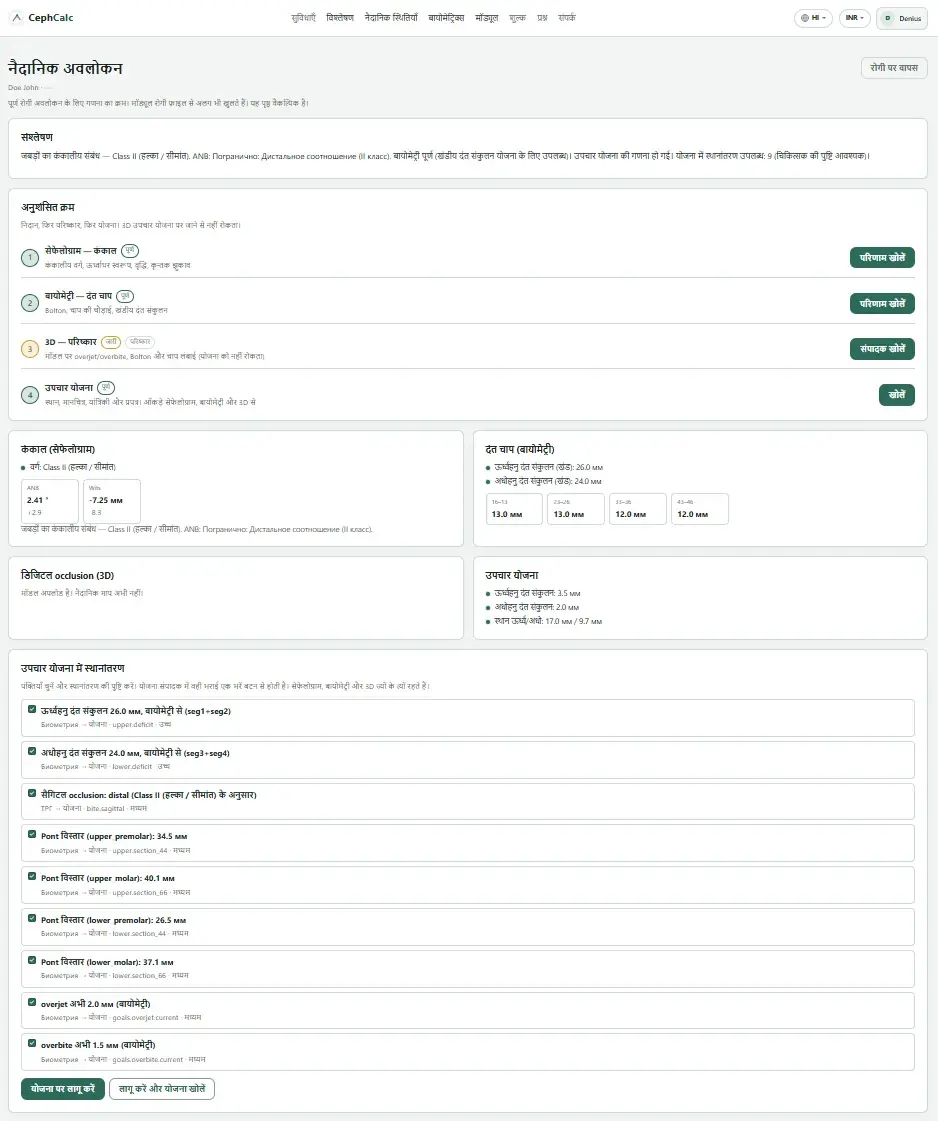The width and height of the screenshot is (938, 1121).
Task: Click the 16–13 segment 13.0 мм card
Action: tap(514, 509)
